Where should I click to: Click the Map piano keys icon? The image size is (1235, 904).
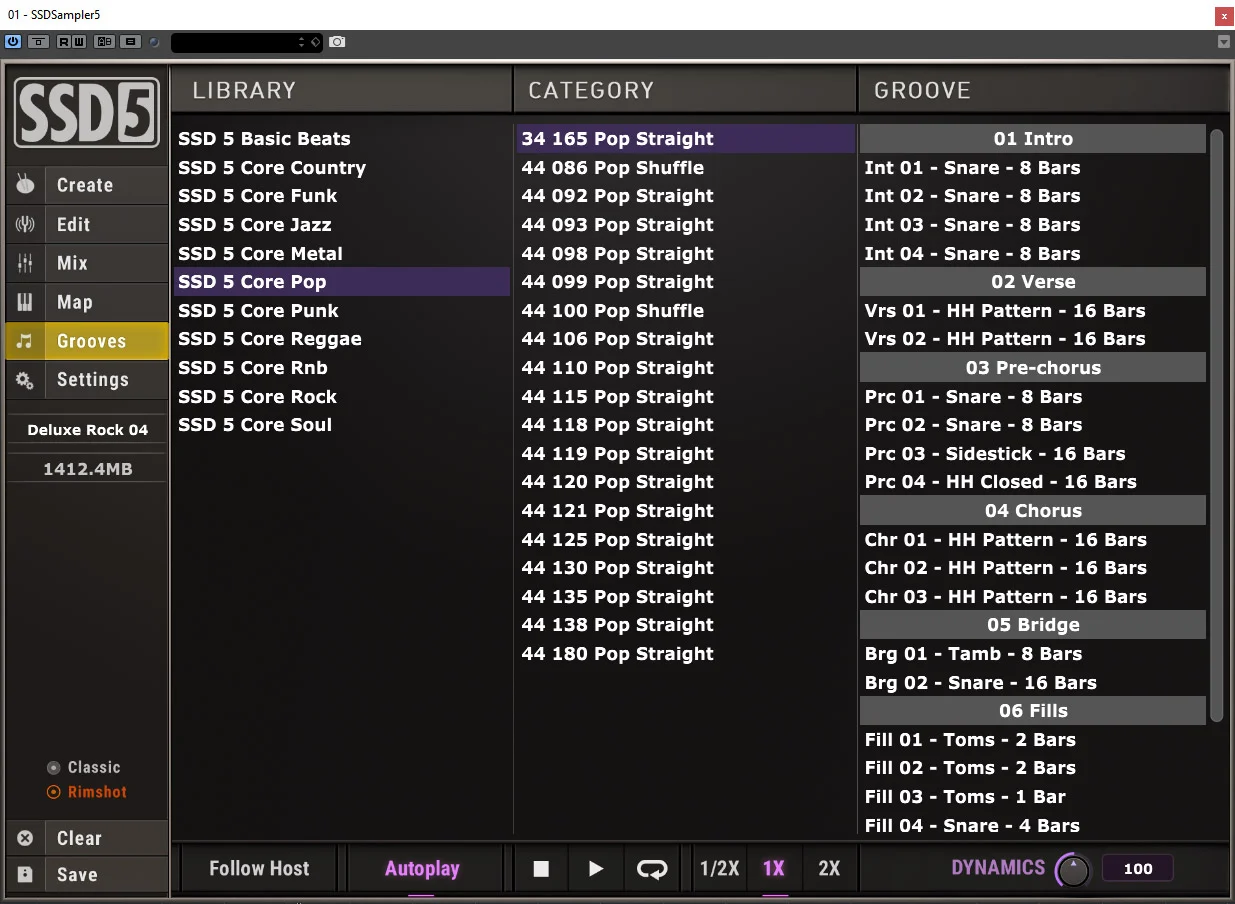point(25,302)
